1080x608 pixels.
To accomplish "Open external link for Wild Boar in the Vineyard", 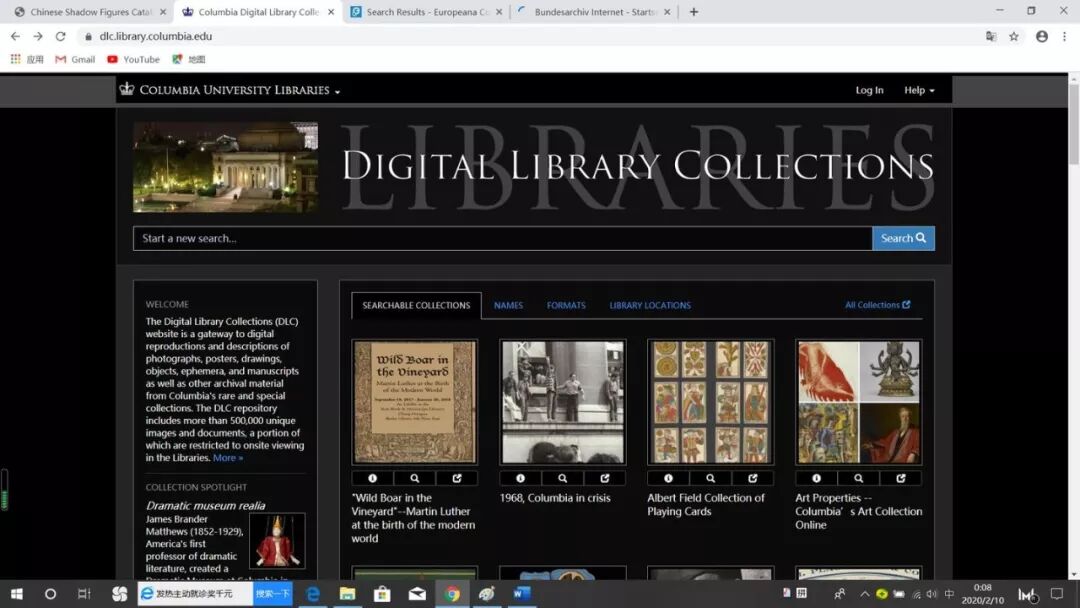I will [457, 478].
